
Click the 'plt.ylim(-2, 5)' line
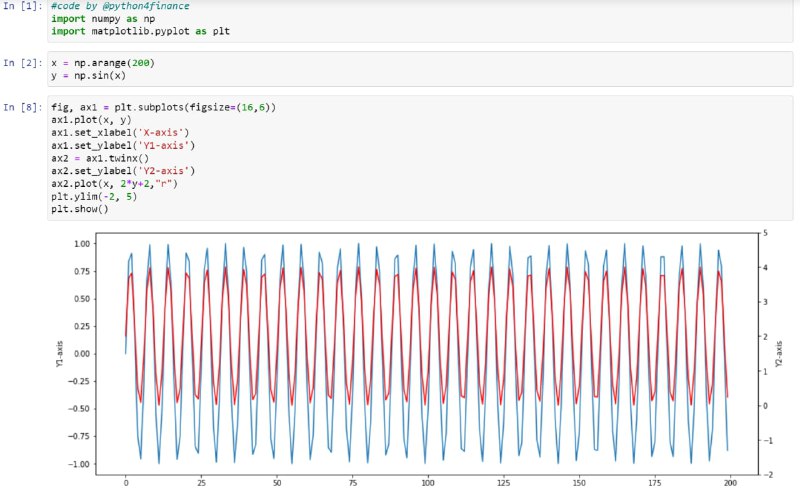(94, 197)
